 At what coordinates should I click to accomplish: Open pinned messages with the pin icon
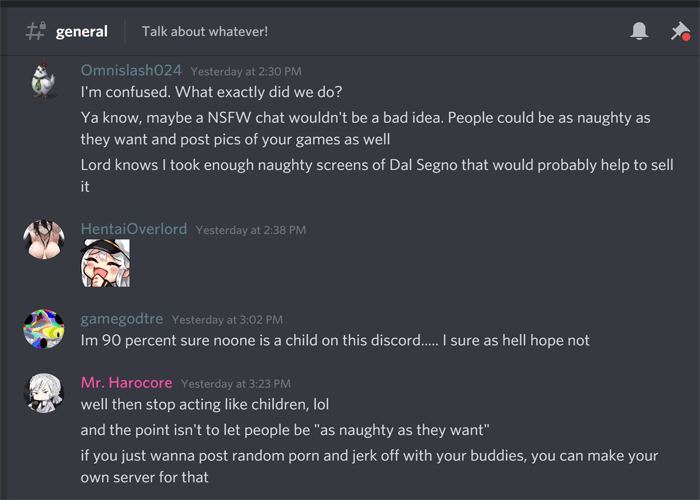click(679, 31)
